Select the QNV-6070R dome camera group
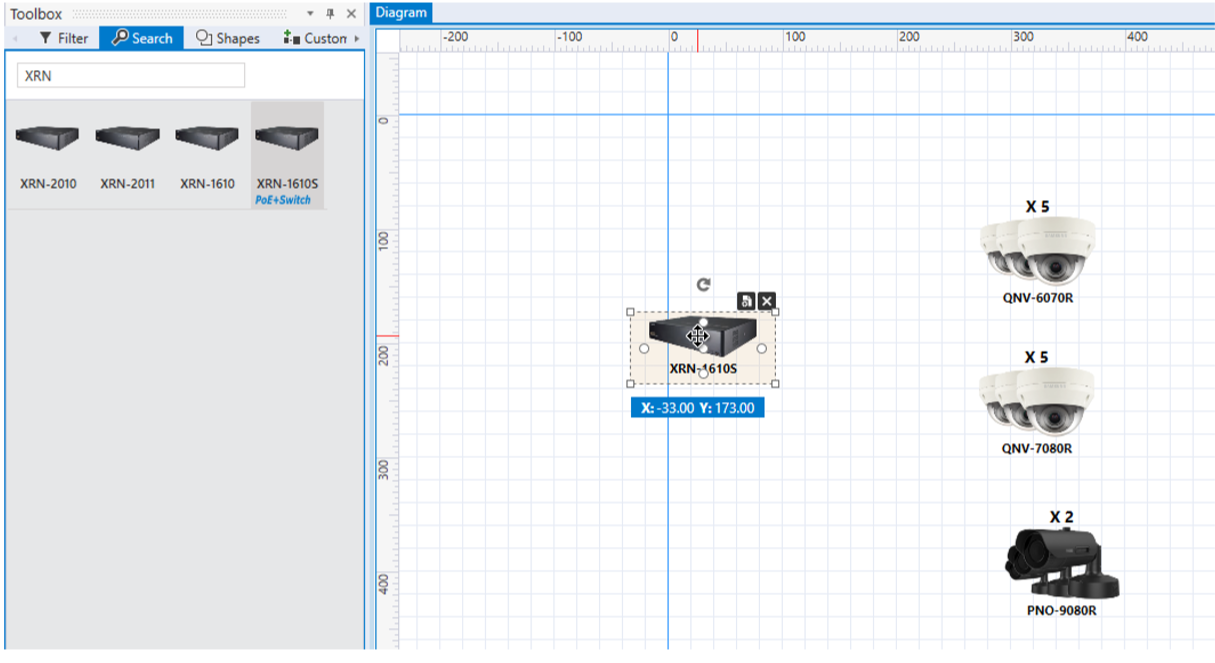Viewport: 1215px width, 663px height. pyautogui.click(x=1037, y=251)
